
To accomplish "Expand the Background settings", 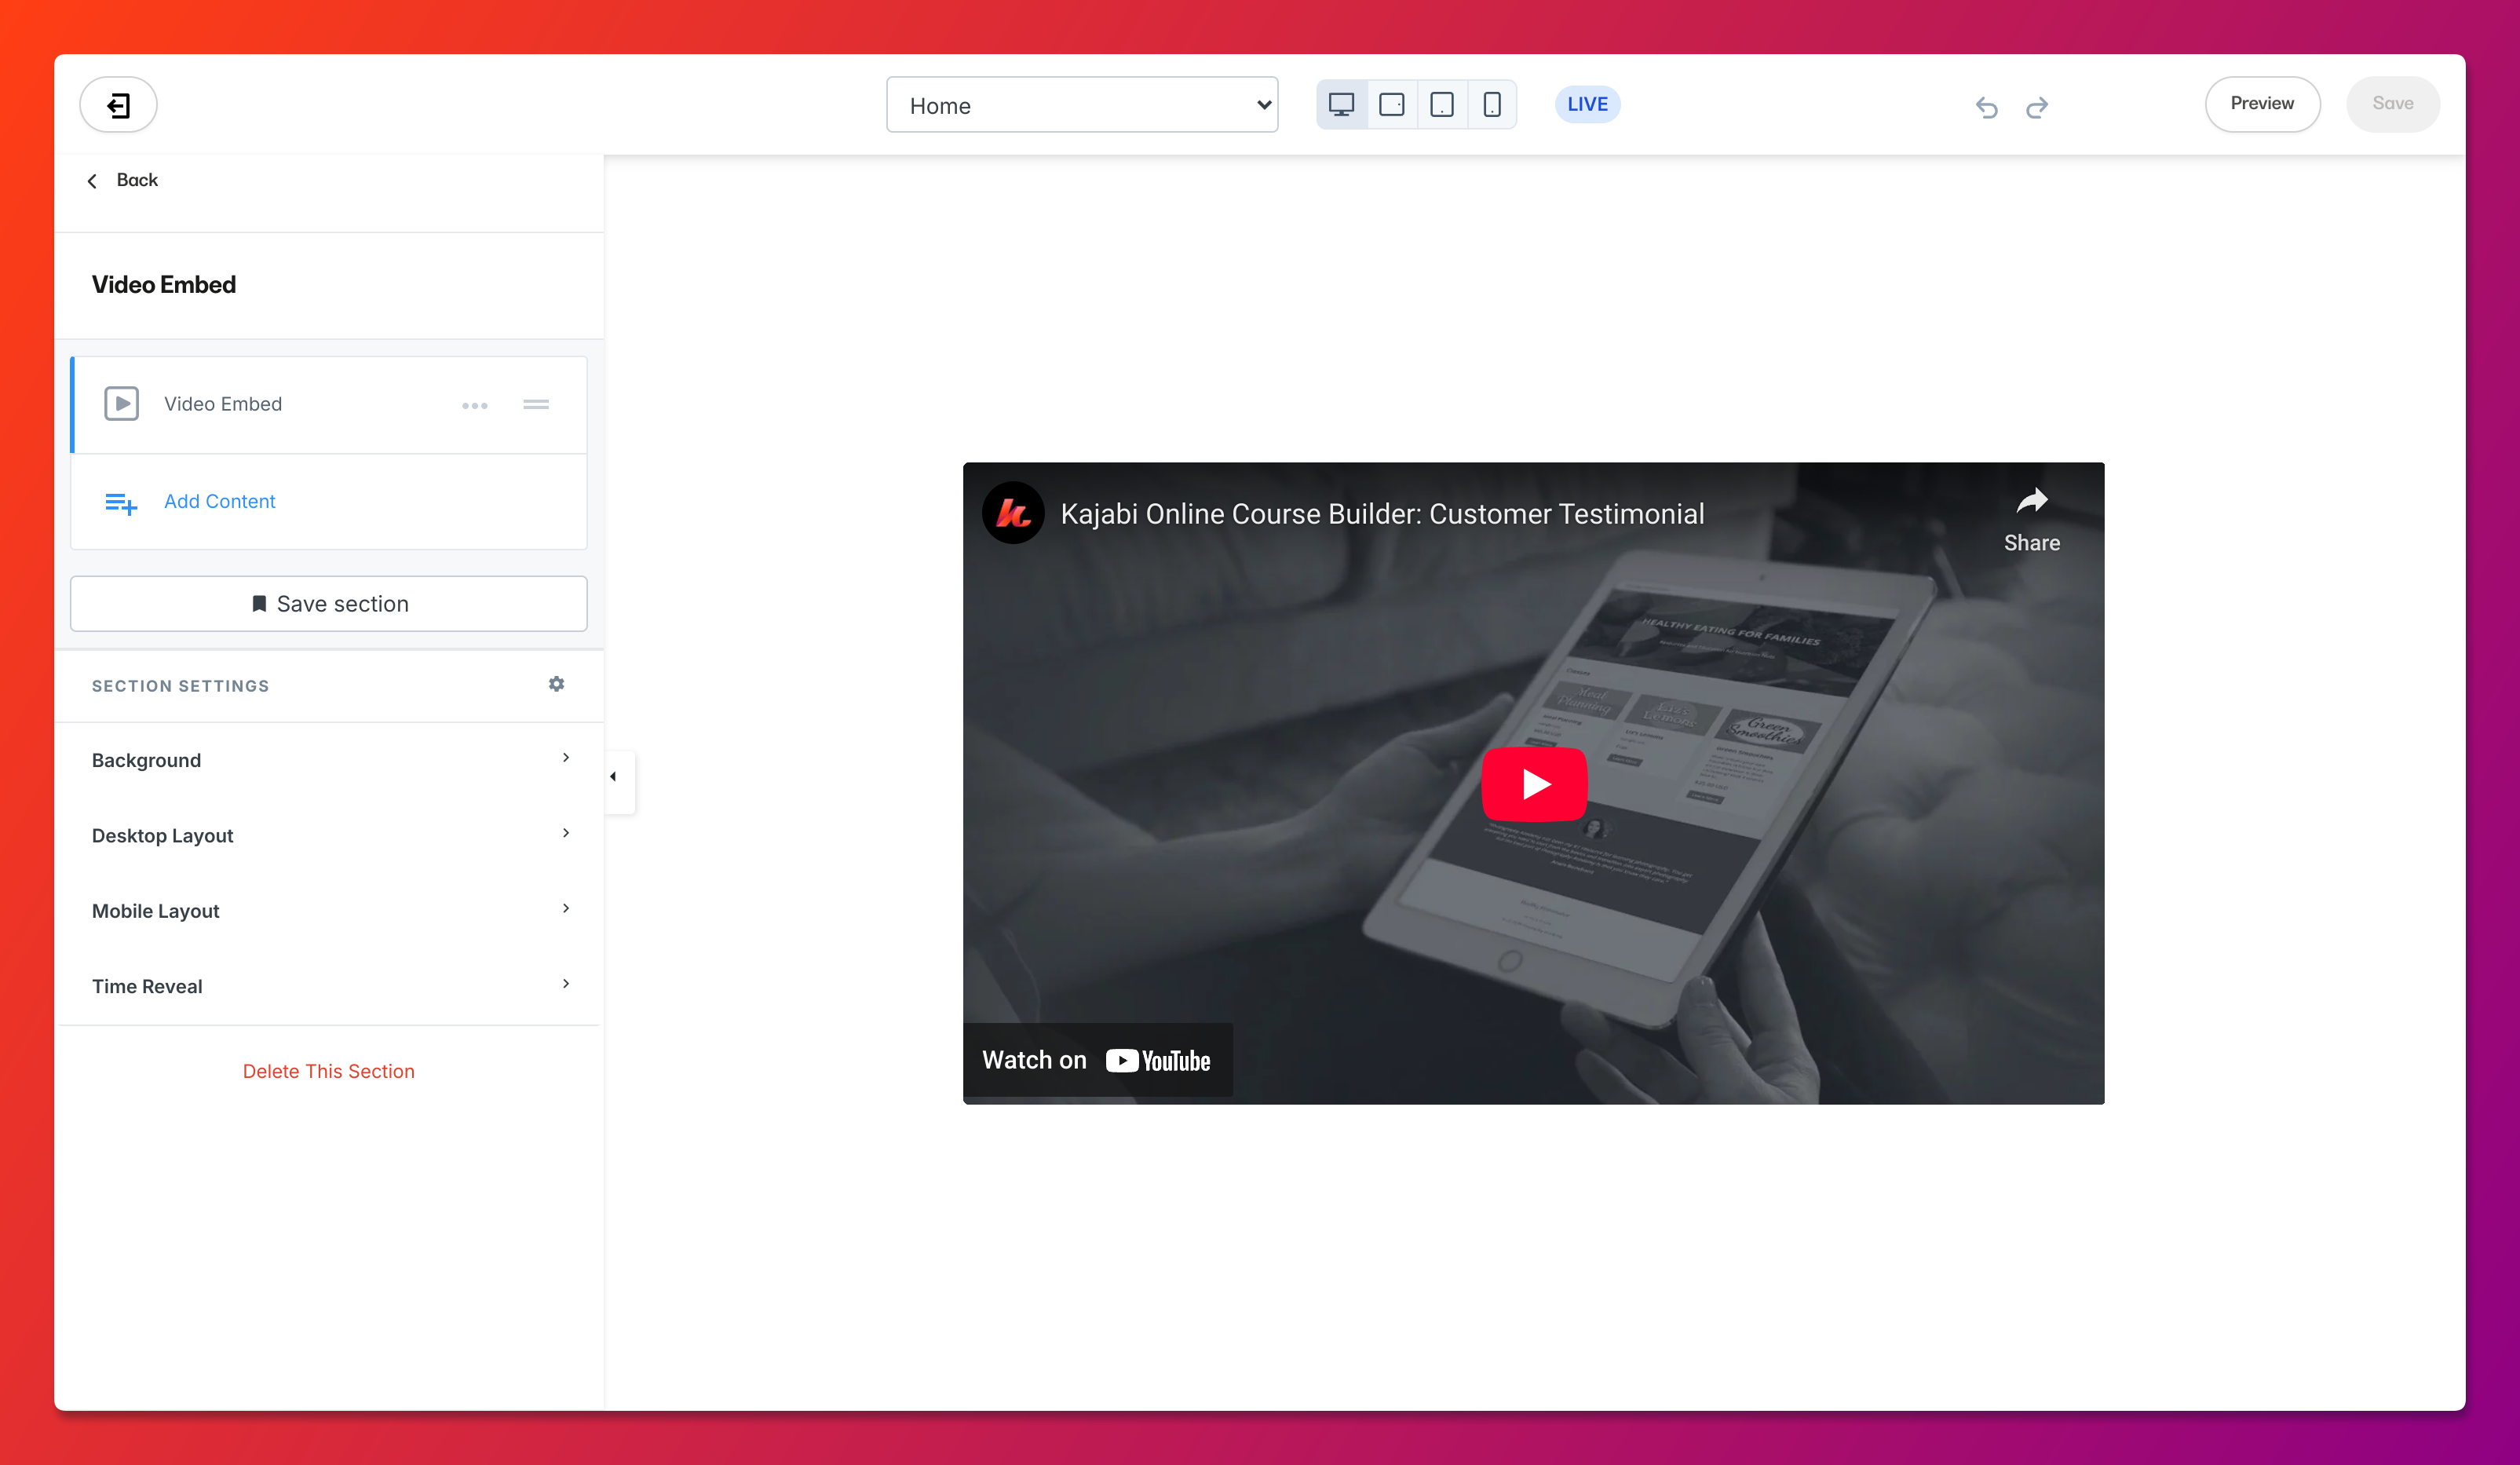I will [329, 760].
